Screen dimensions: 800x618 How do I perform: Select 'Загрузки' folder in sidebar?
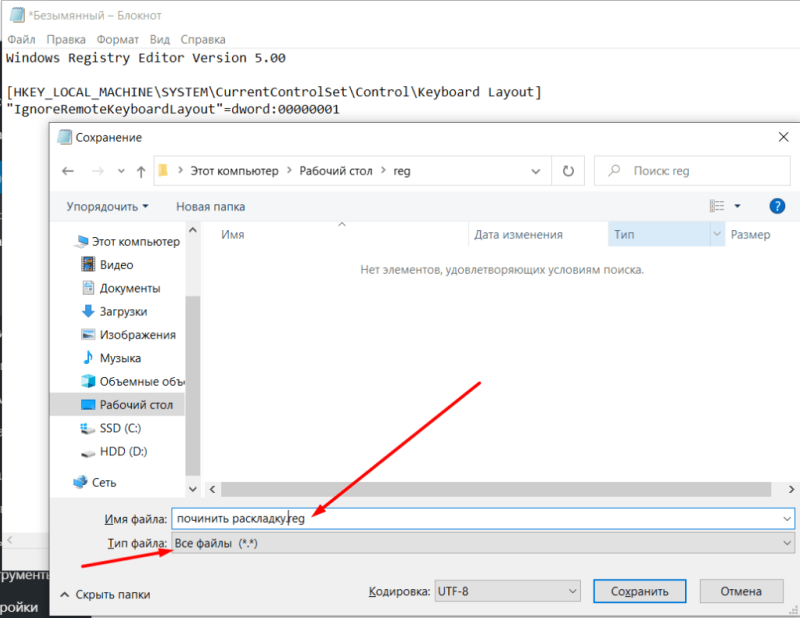click(x=115, y=311)
